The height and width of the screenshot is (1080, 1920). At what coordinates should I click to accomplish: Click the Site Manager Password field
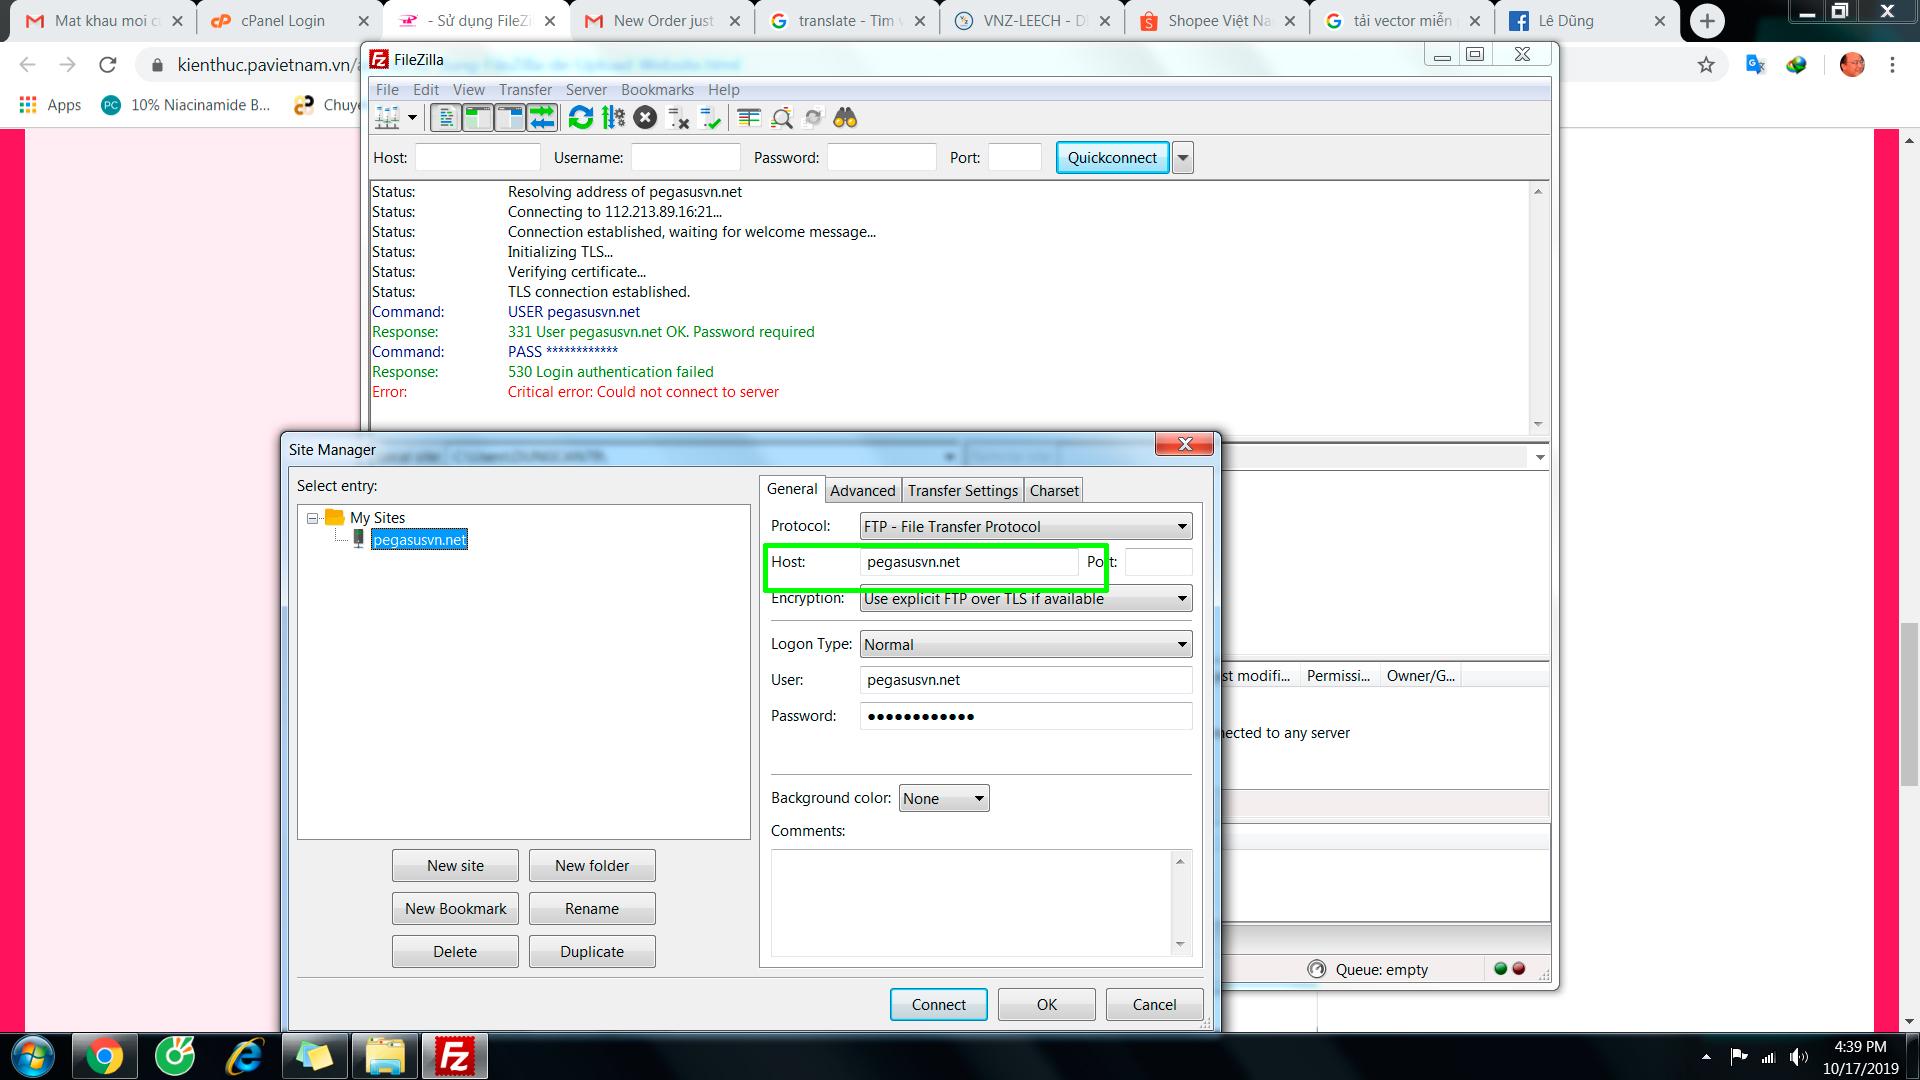(1026, 716)
